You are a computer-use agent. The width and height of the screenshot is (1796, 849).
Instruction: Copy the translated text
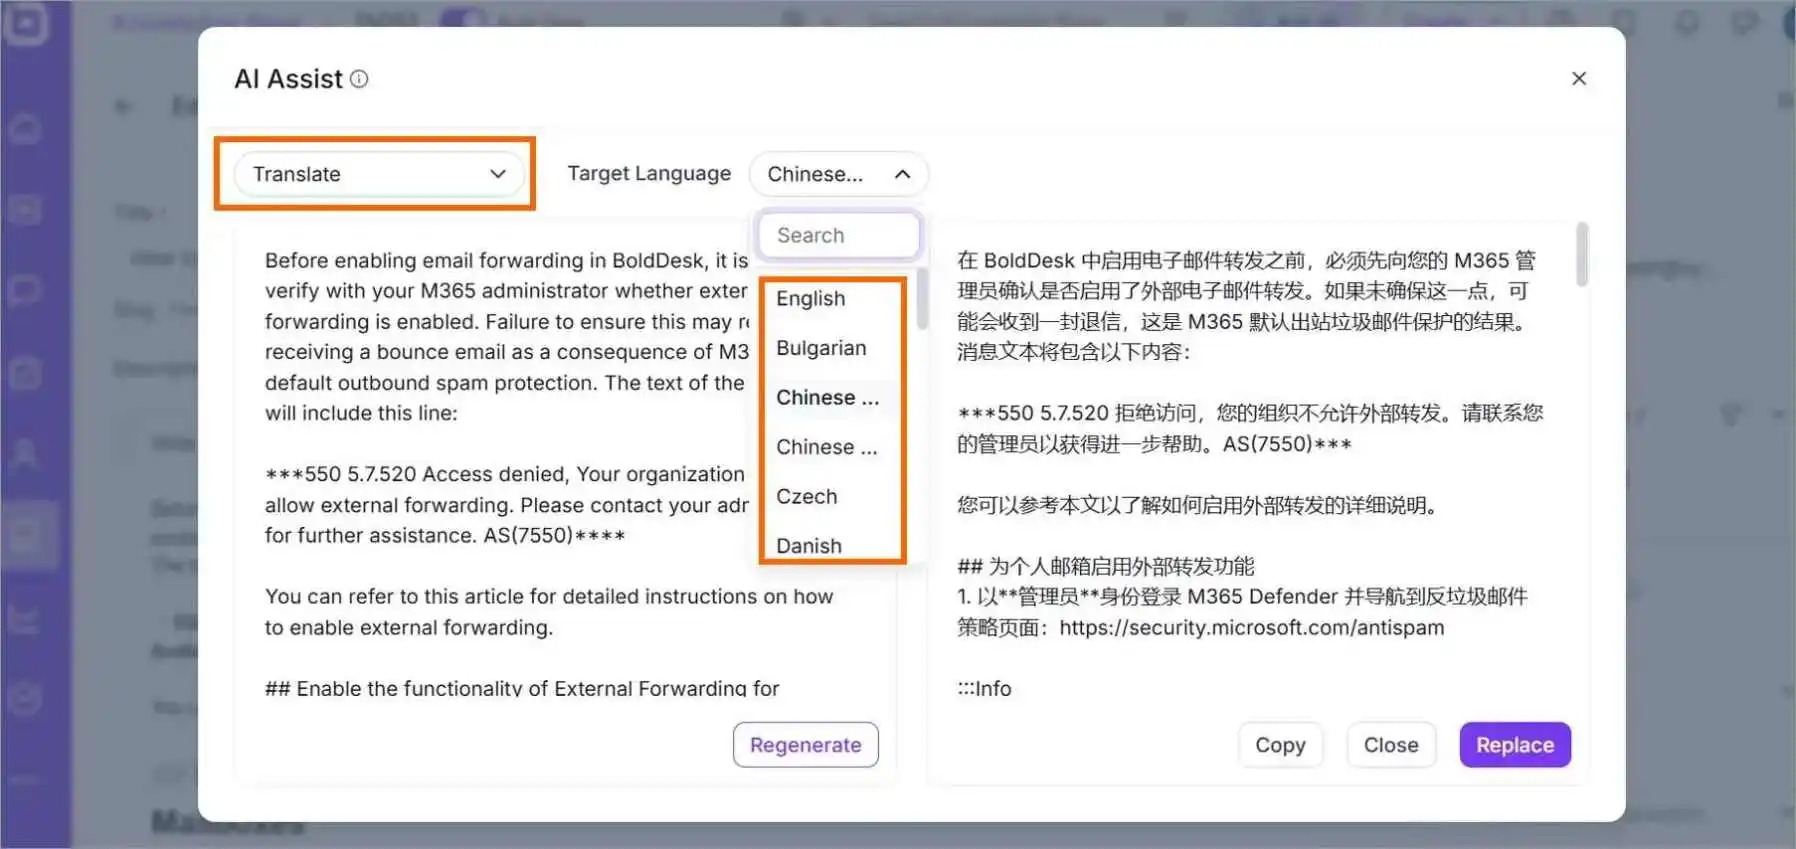click(1280, 745)
